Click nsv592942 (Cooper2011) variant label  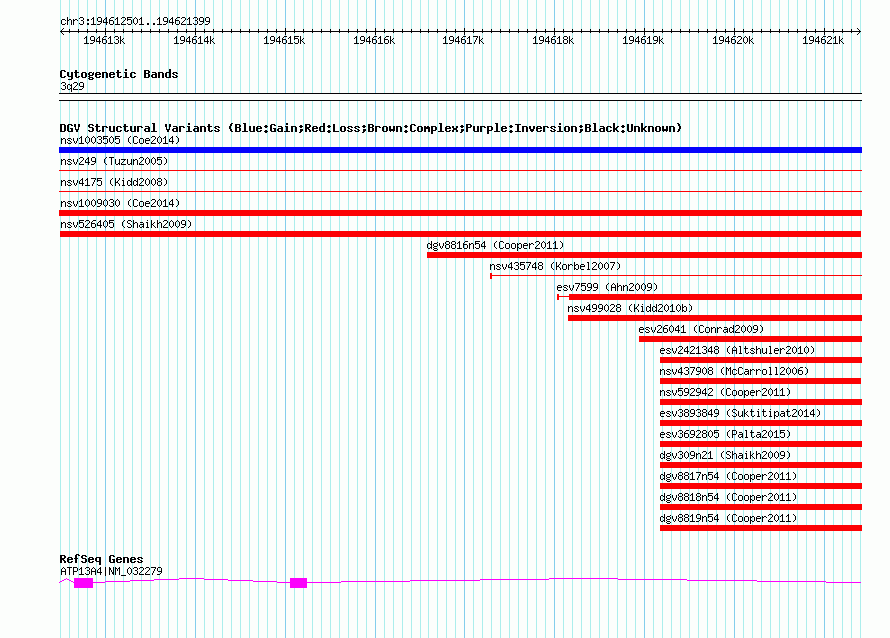(725, 392)
